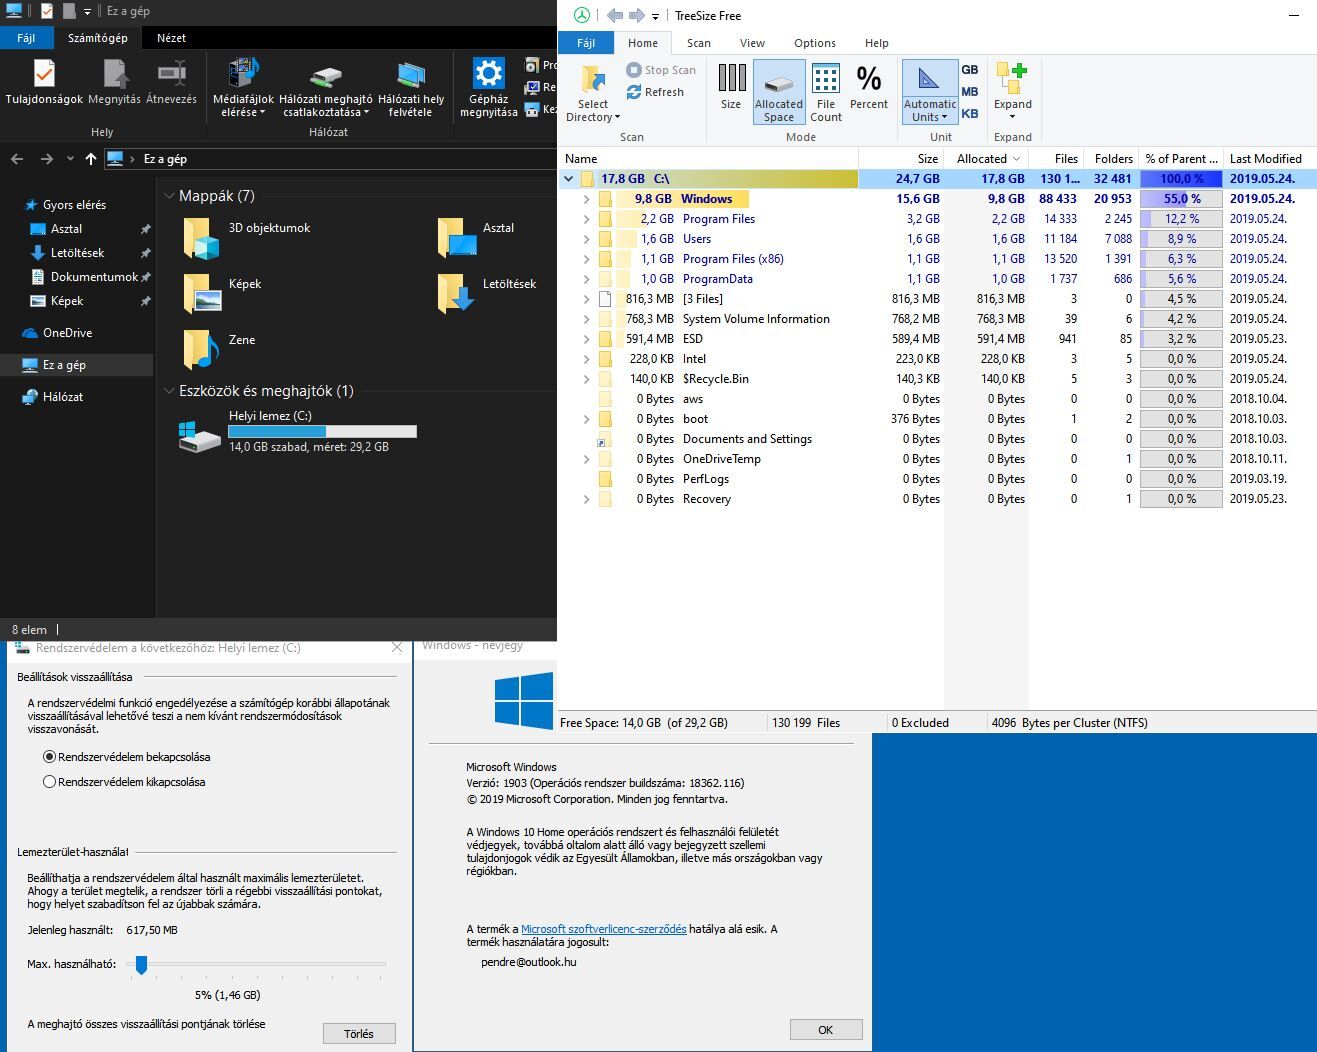Select Percent mode in TreeSize
The width and height of the screenshot is (1317, 1052).
(869, 87)
